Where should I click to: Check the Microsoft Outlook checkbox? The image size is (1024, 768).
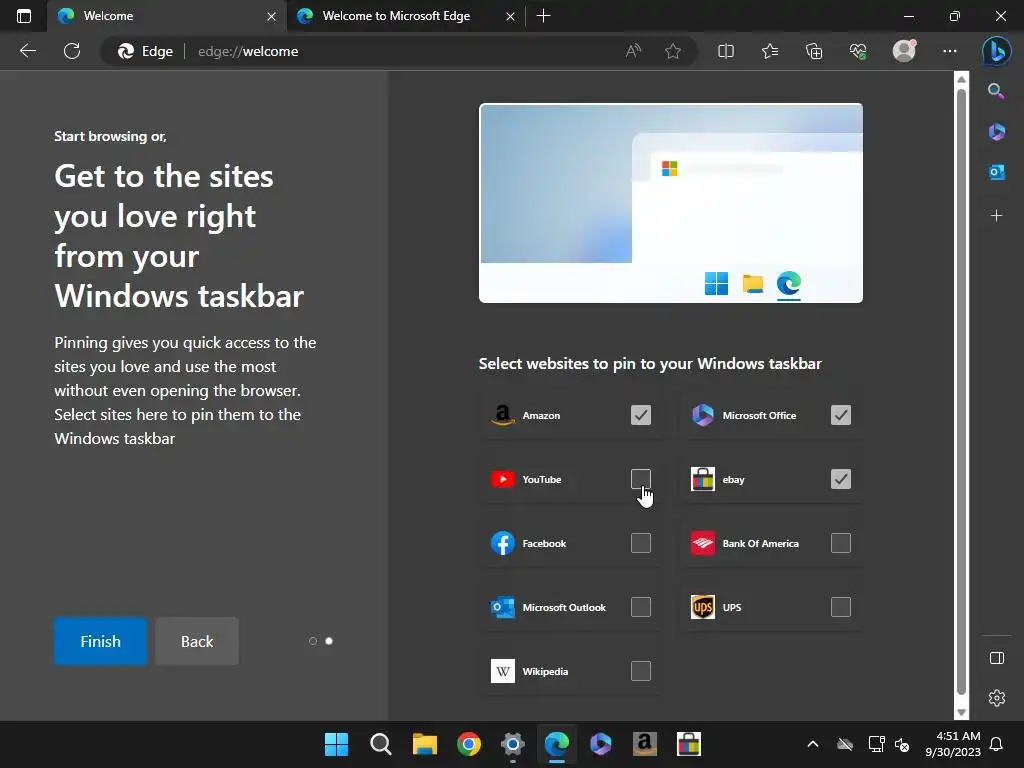pos(641,607)
